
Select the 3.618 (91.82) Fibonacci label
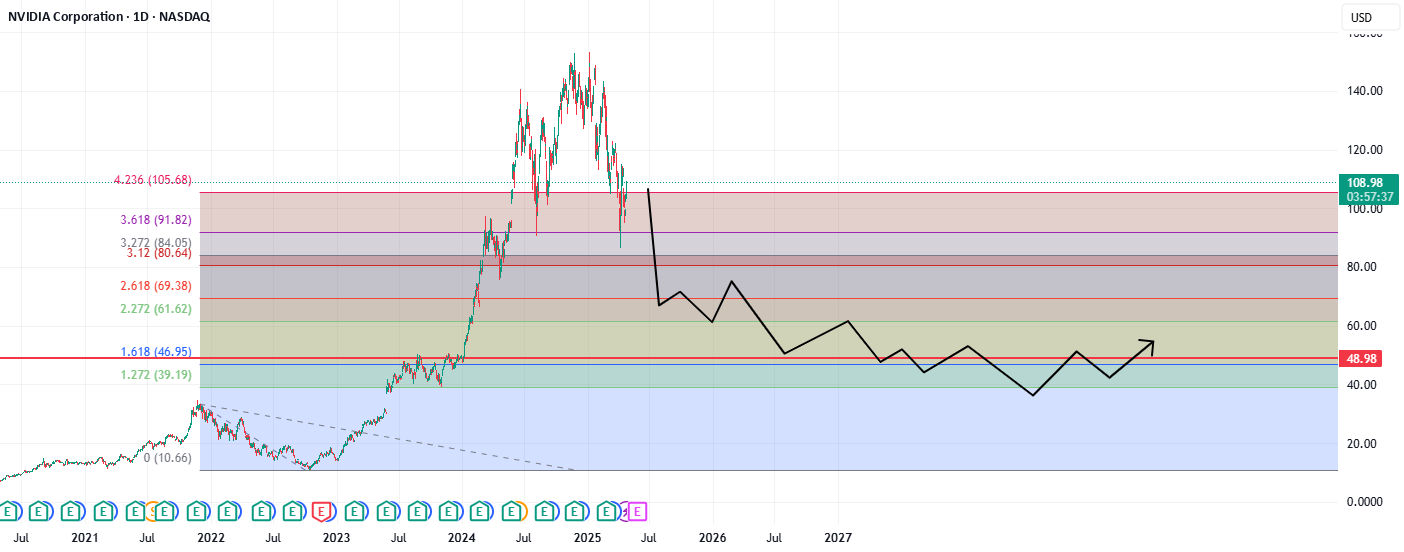coord(156,219)
